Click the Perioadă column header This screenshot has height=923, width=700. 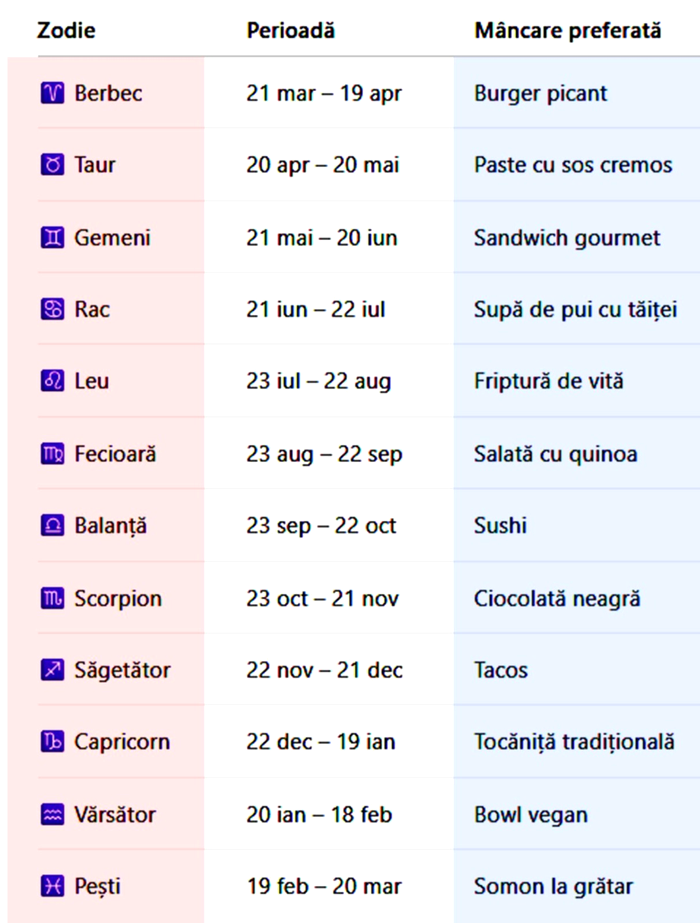(x=290, y=31)
